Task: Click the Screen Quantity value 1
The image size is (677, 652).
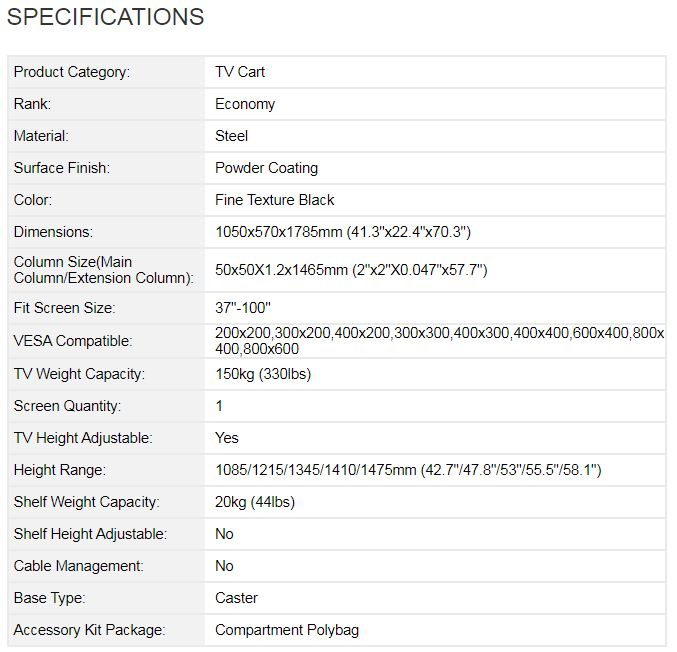Action: [219, 406]
